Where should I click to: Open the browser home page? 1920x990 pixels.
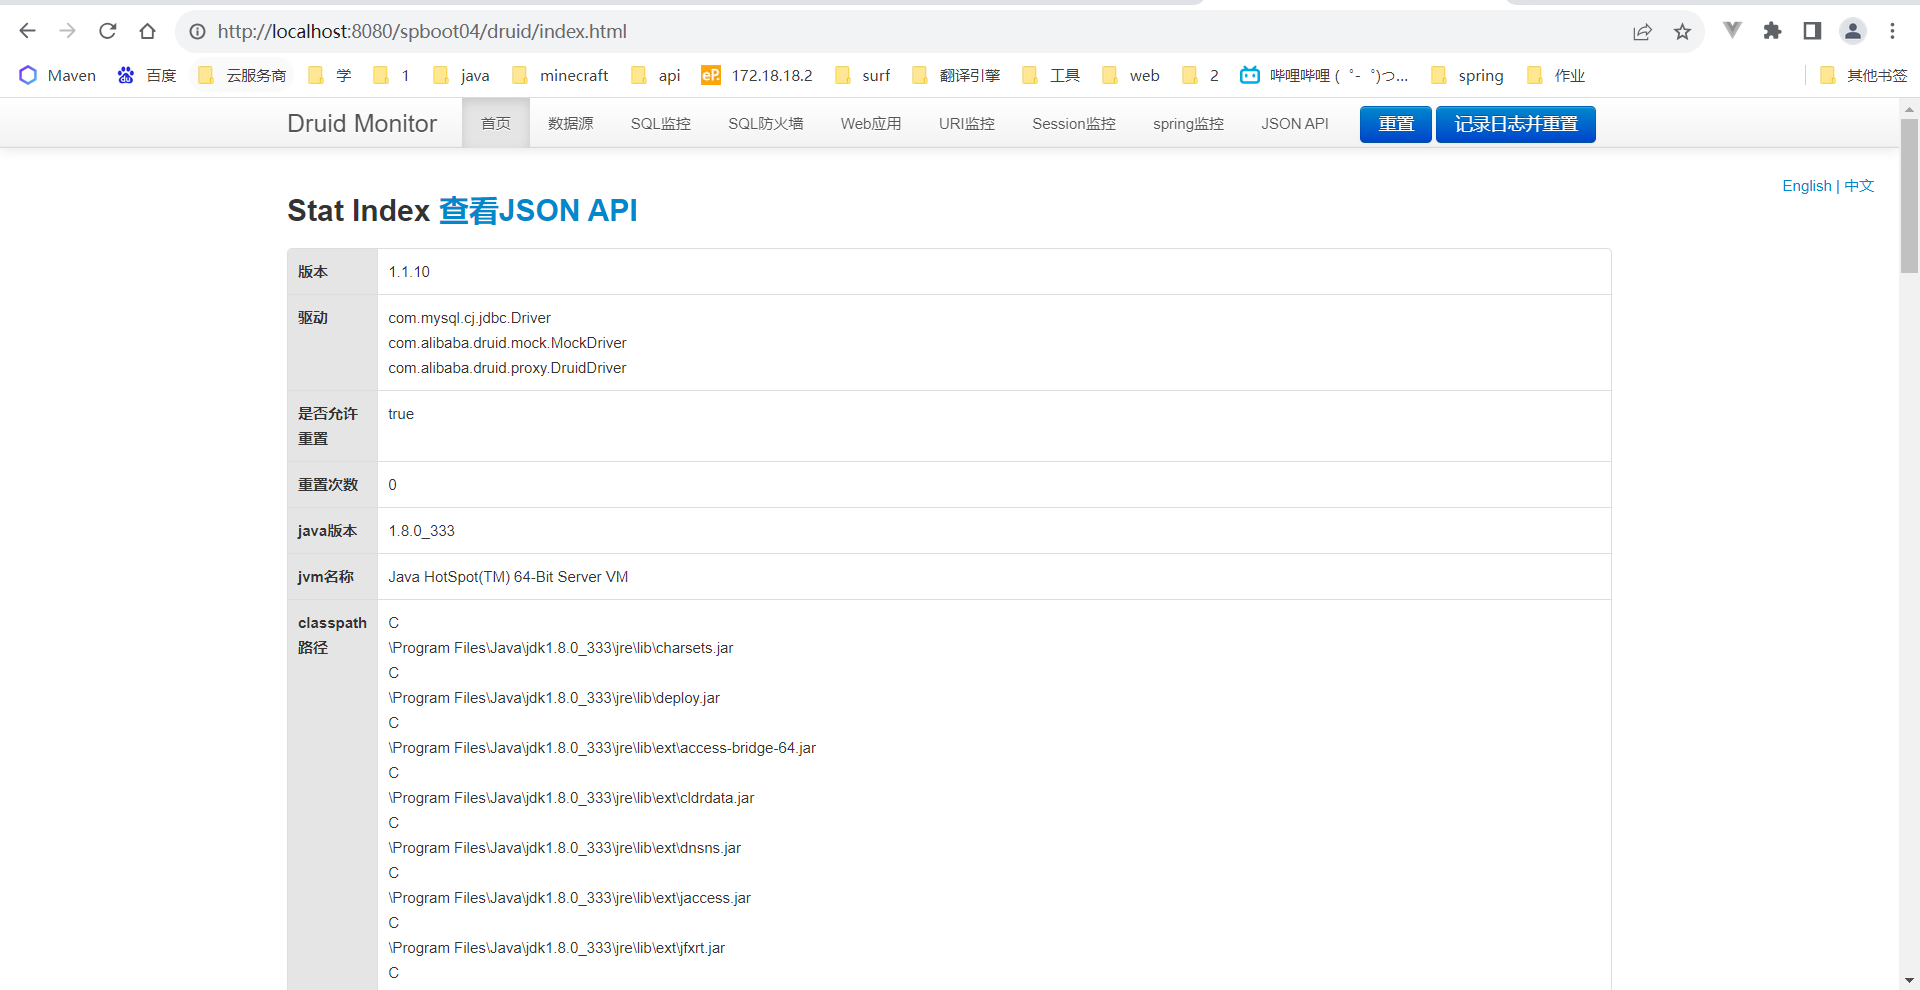click(148, 31)
